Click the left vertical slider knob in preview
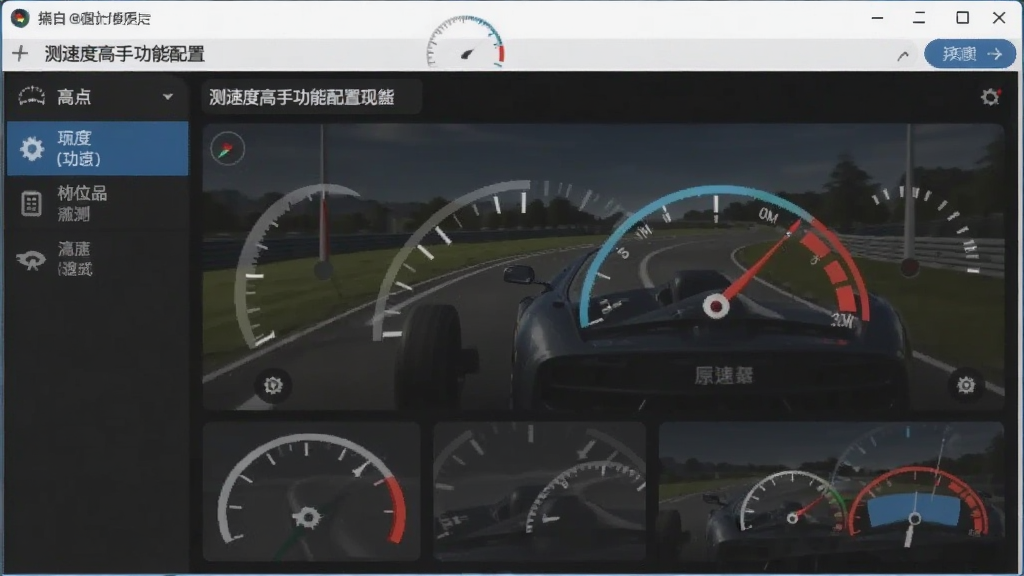1024x576 pixels. (323, 269)
